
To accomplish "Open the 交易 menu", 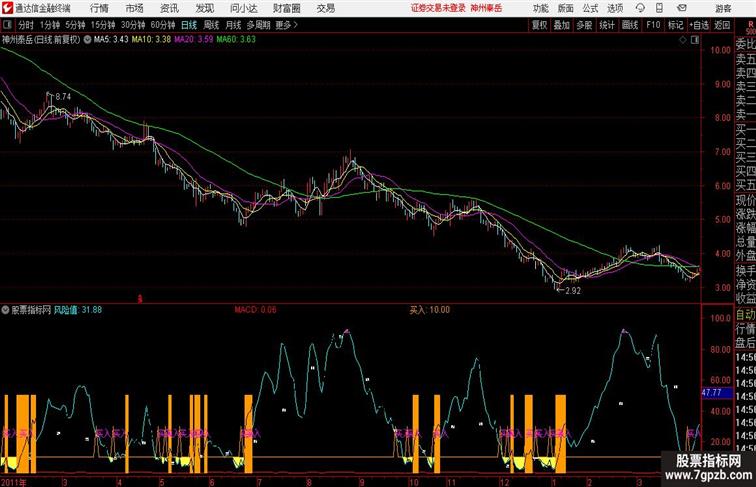I will click(325, 8).
